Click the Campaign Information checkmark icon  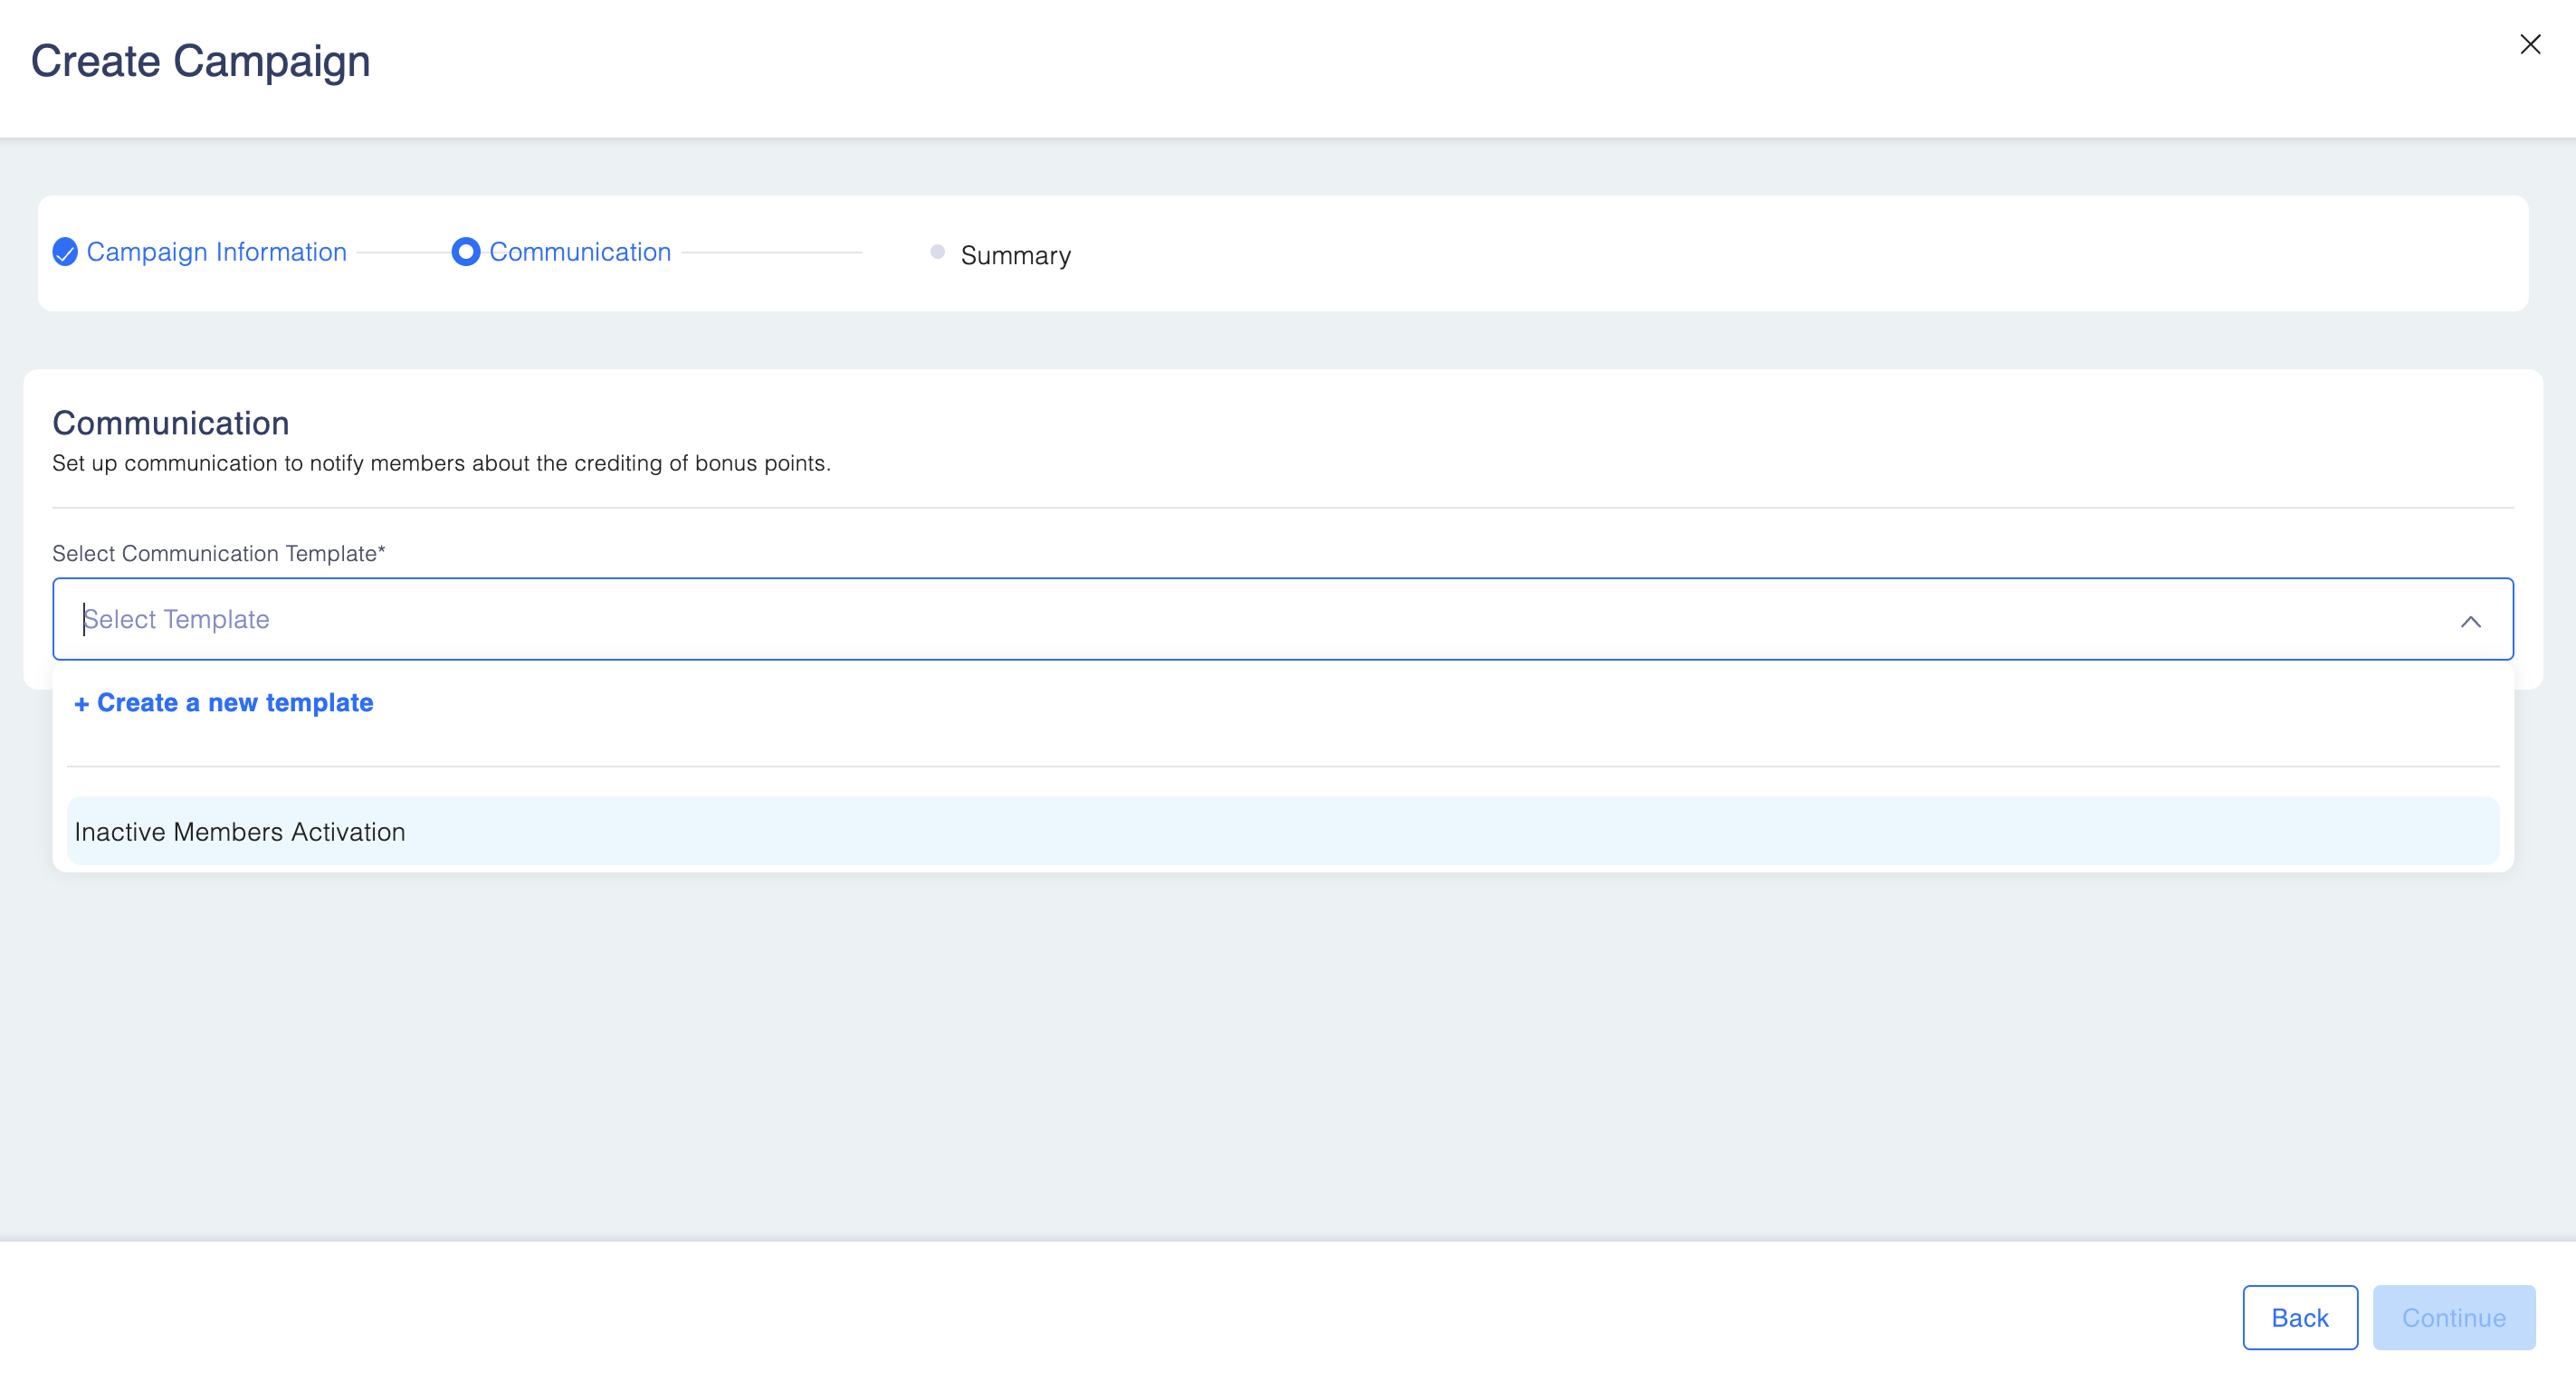click(x=65, y=252)
